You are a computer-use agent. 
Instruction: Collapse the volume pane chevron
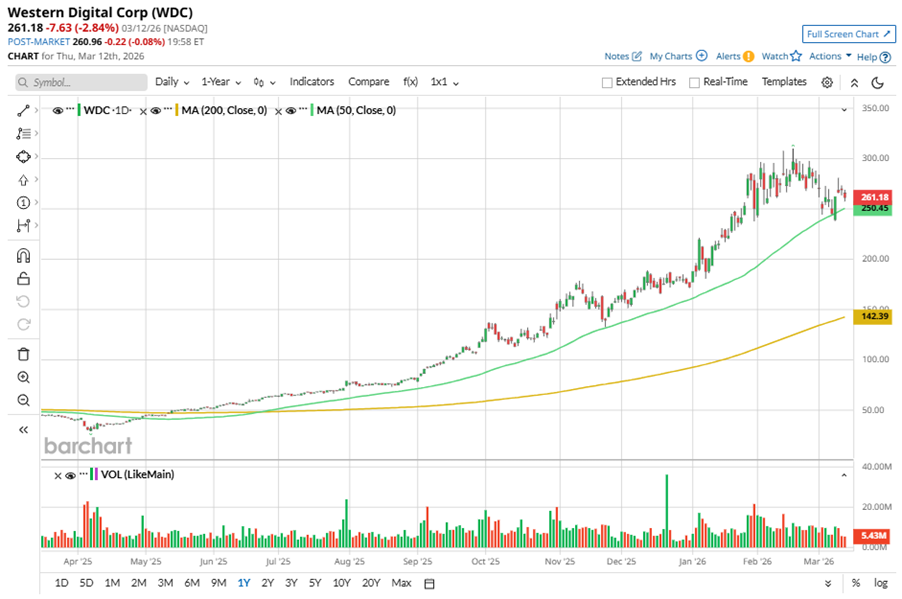[x=844, y=475]
